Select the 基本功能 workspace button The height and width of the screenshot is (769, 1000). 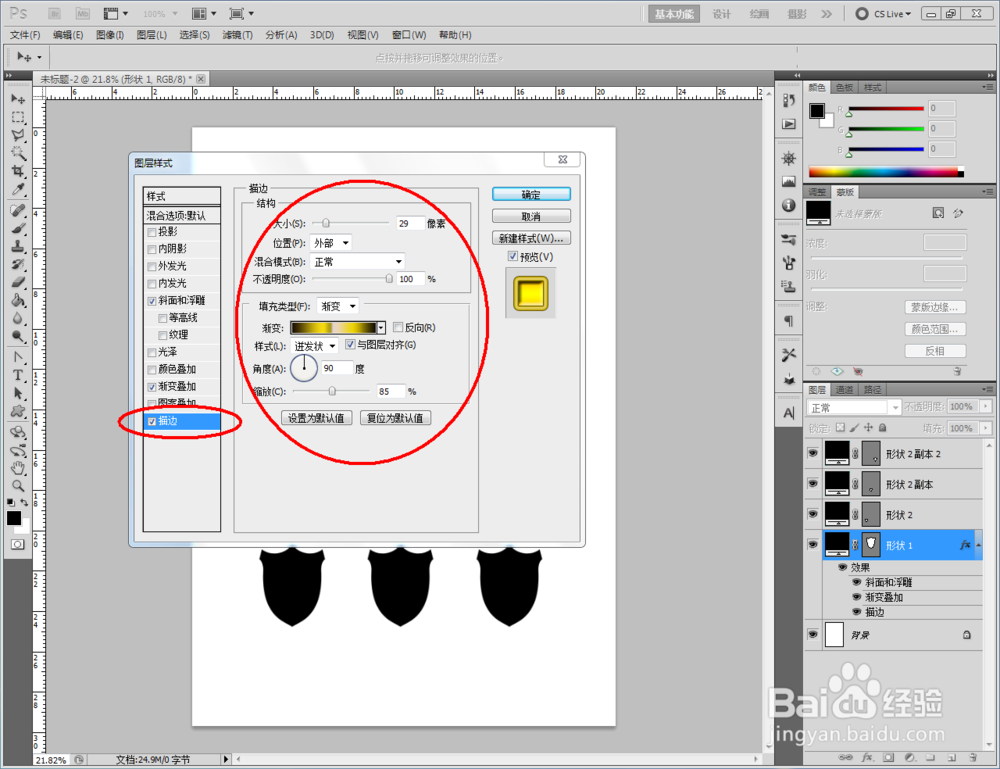tap(673, 13)
